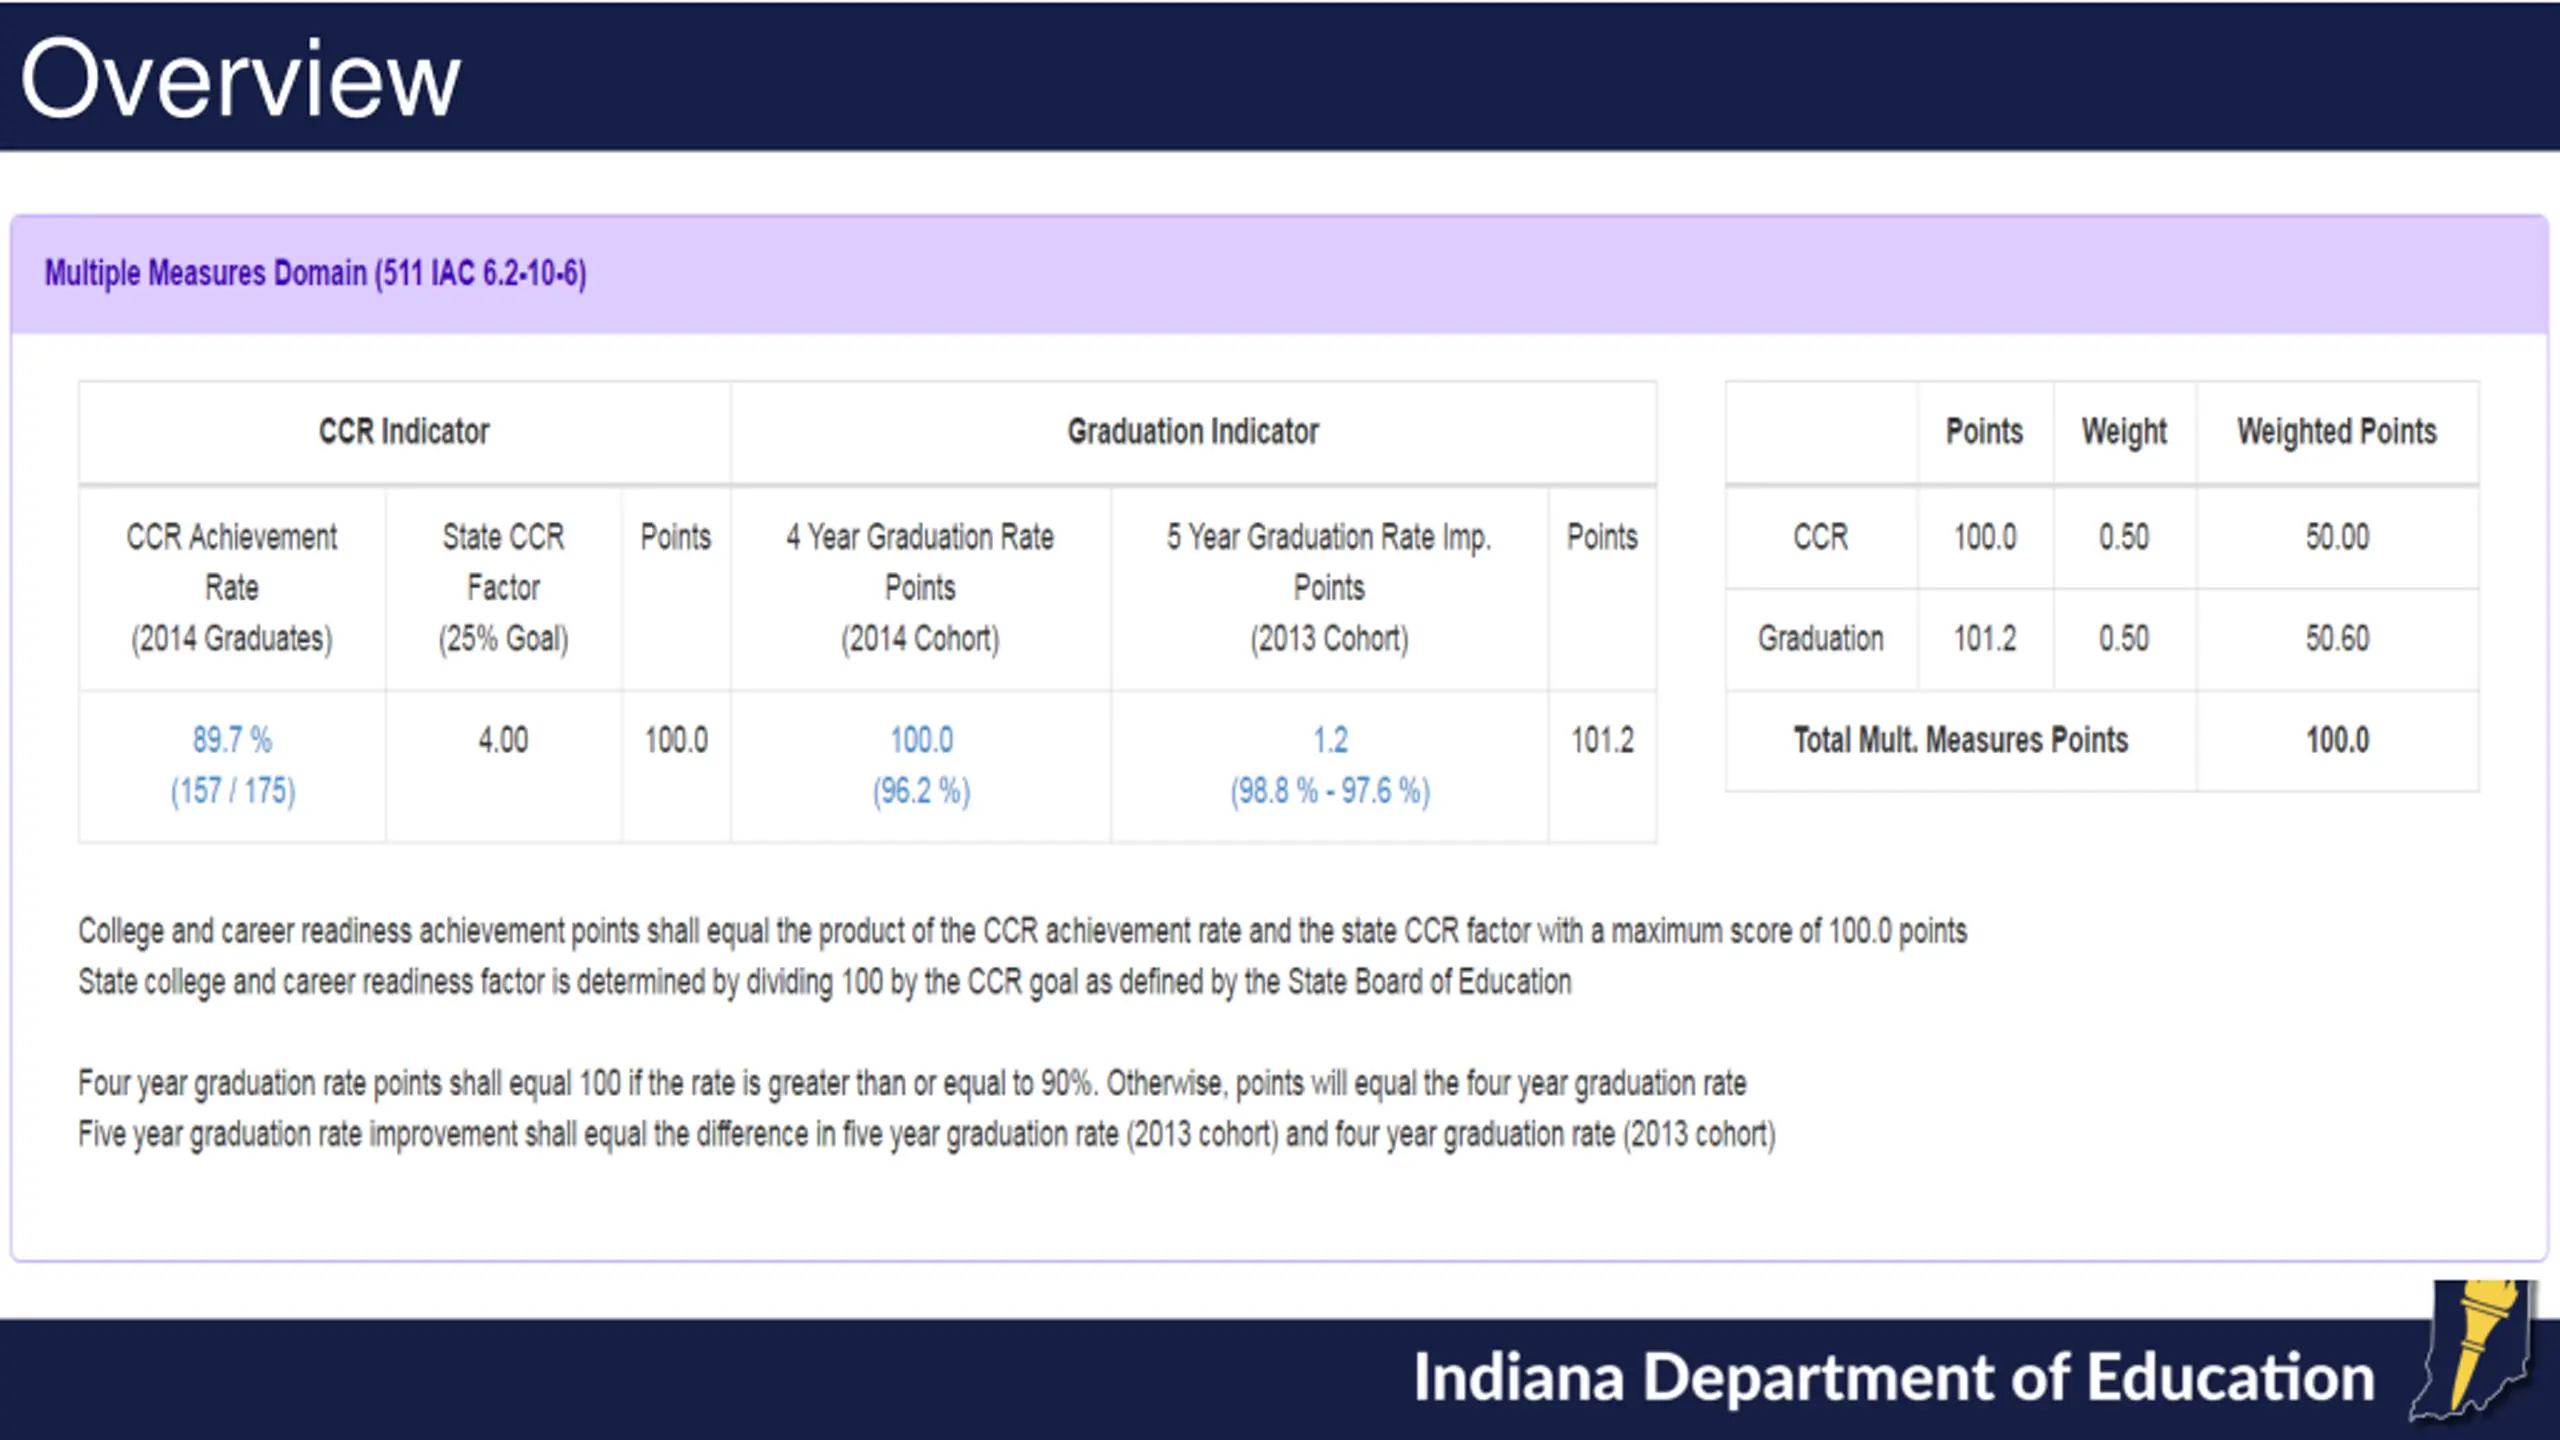Image resolution: width=2560 pixels, height=1440 pixels.
Task: Click the Graduation Indicator table header
Action: [1193, 432]
